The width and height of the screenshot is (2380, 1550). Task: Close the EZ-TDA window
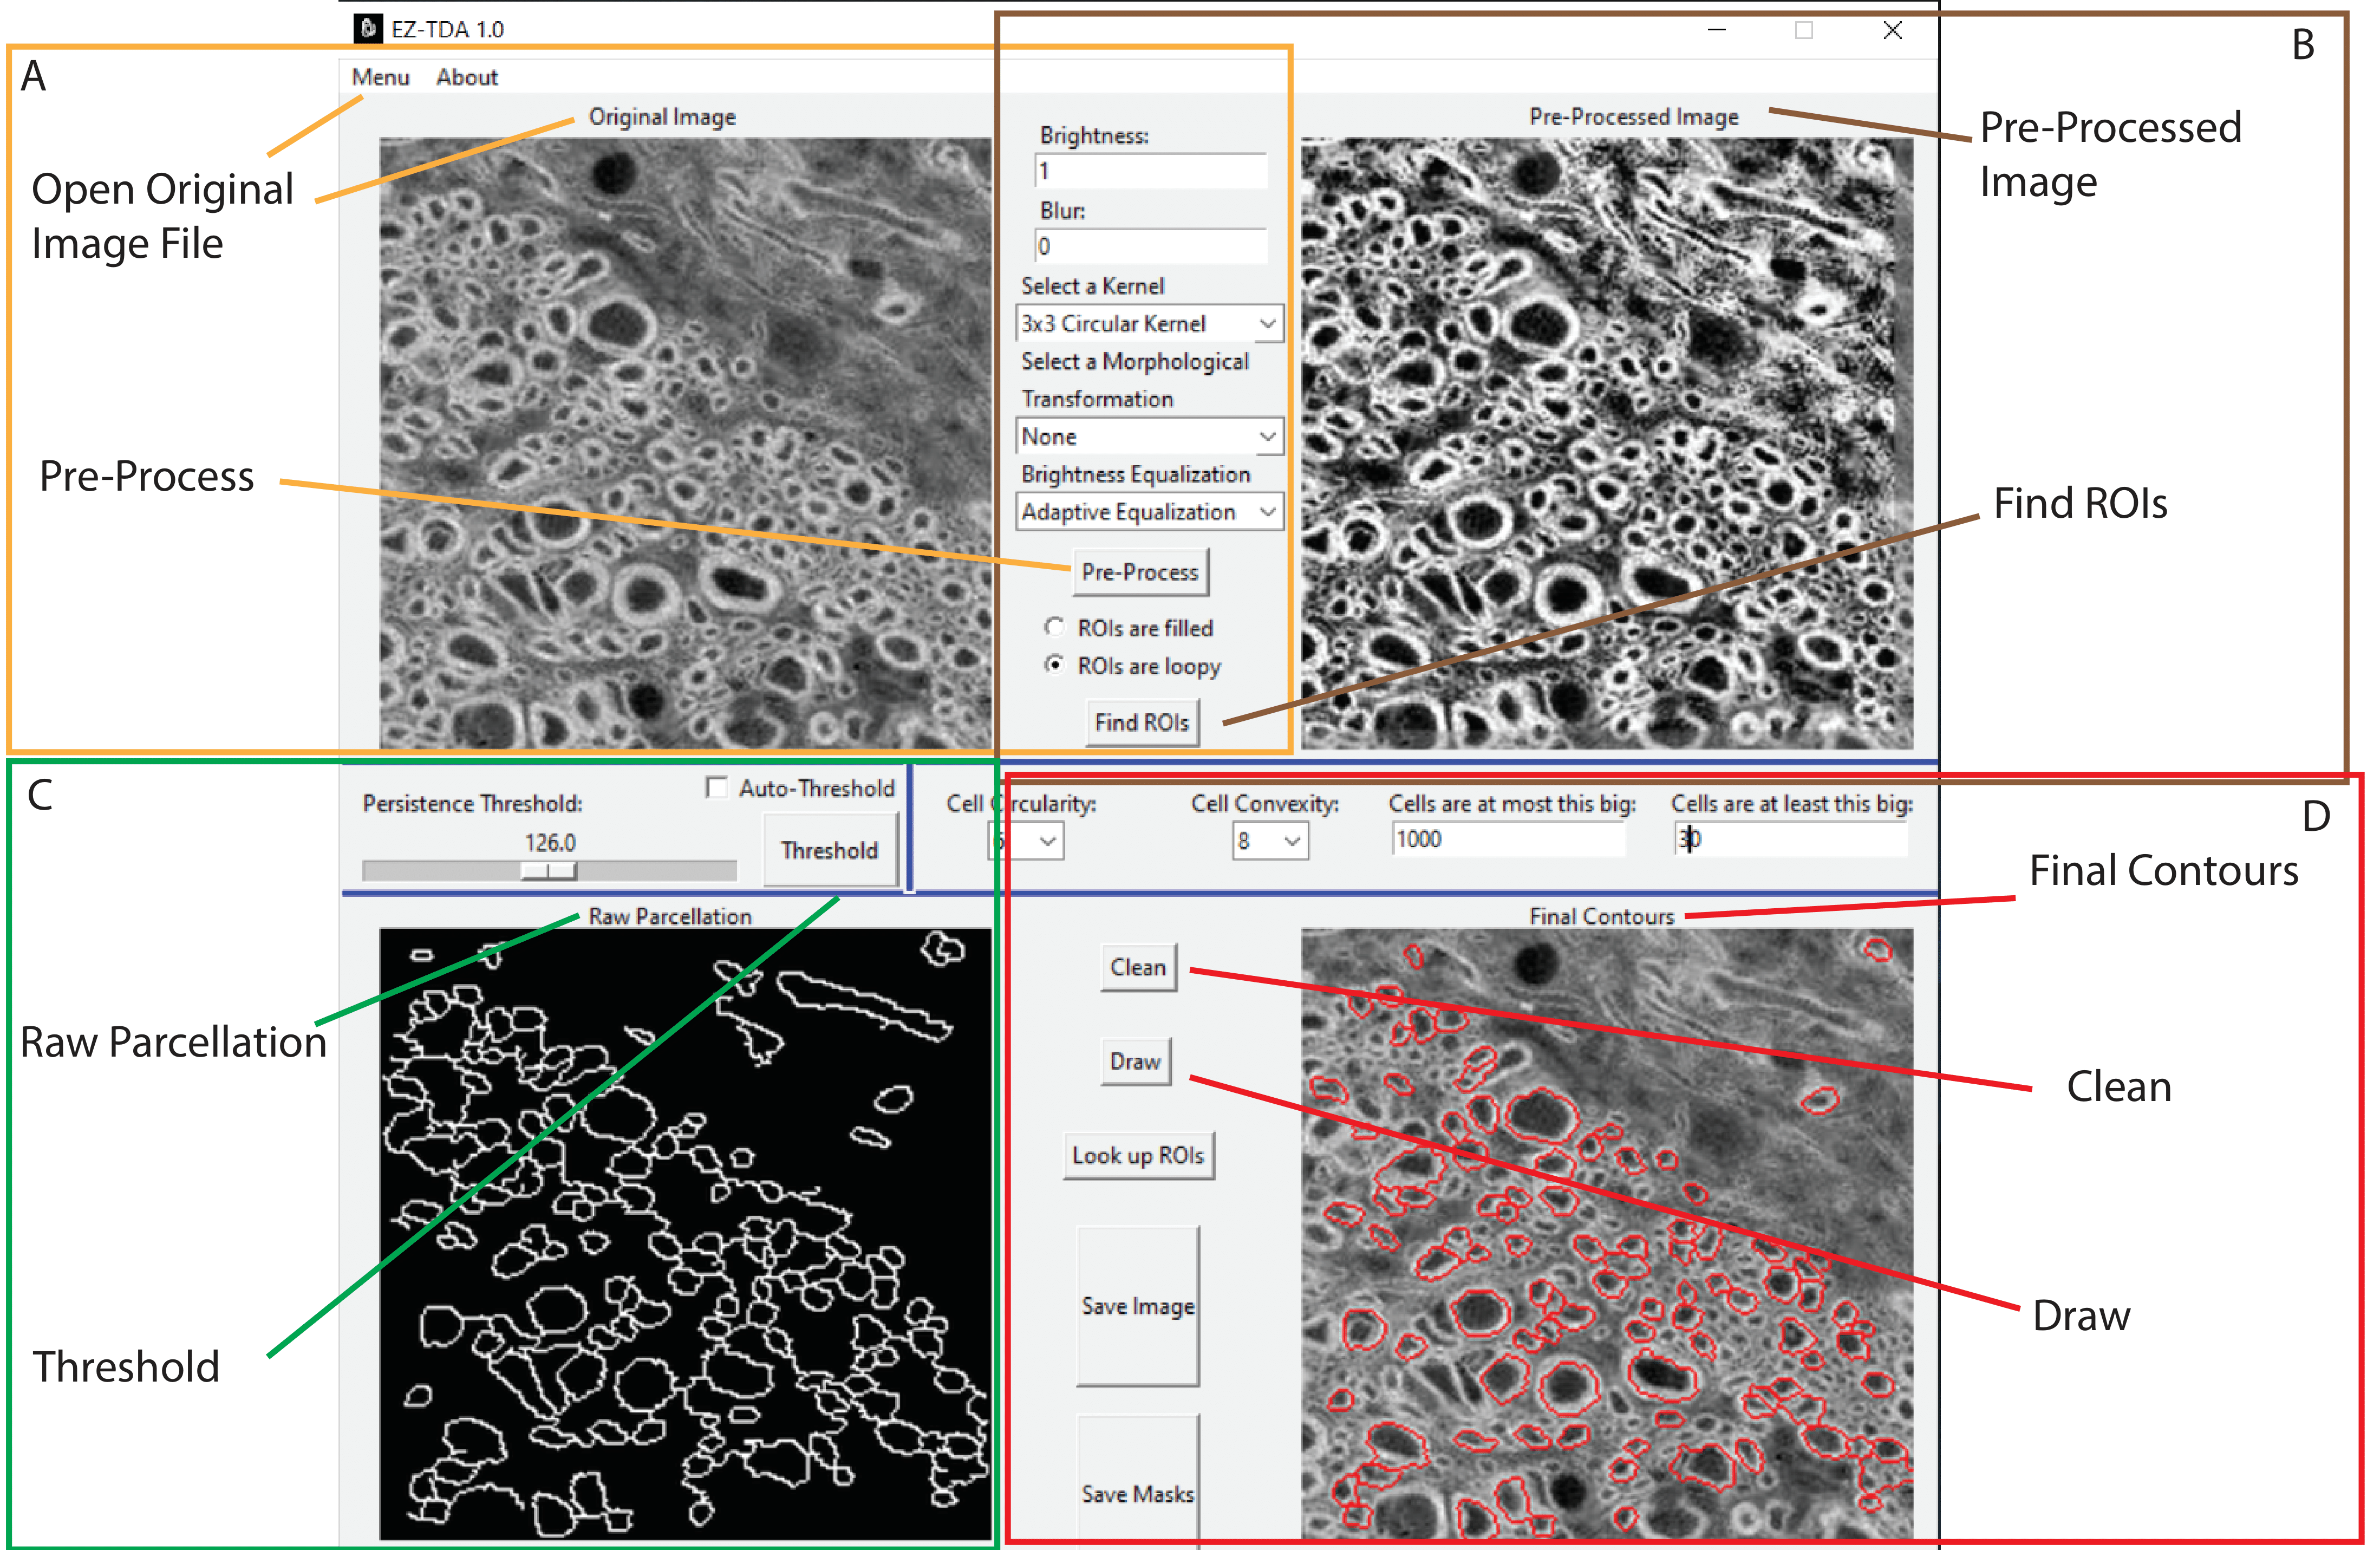tap(1893, 30)
